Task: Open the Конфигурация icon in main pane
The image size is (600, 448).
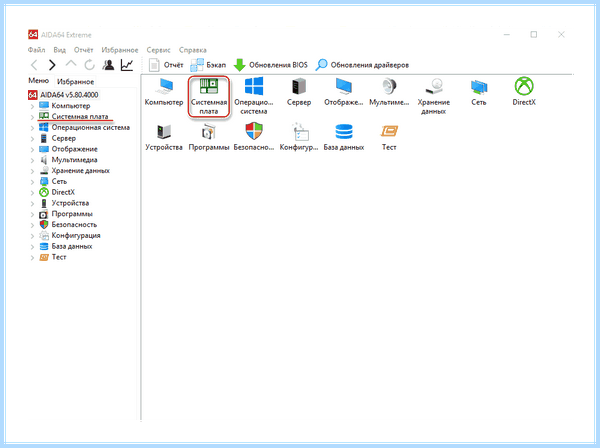Action: [299, 137]
